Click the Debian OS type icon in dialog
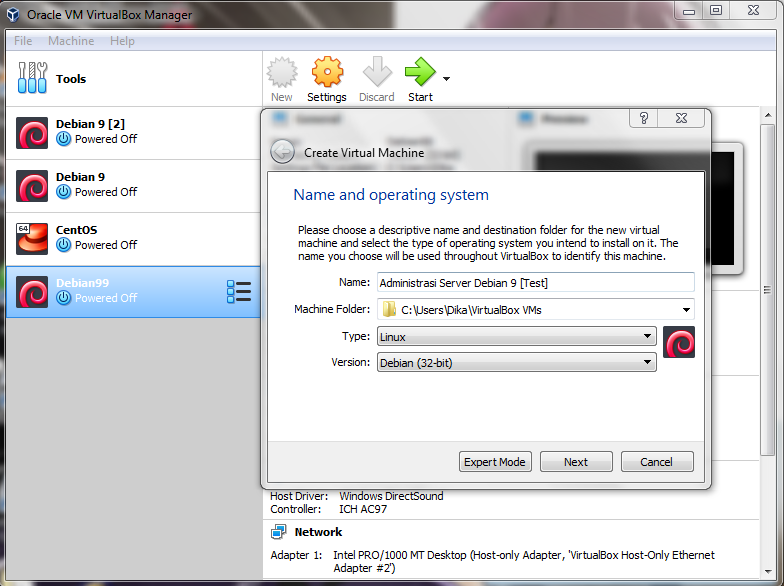 [x=679, y=342]
